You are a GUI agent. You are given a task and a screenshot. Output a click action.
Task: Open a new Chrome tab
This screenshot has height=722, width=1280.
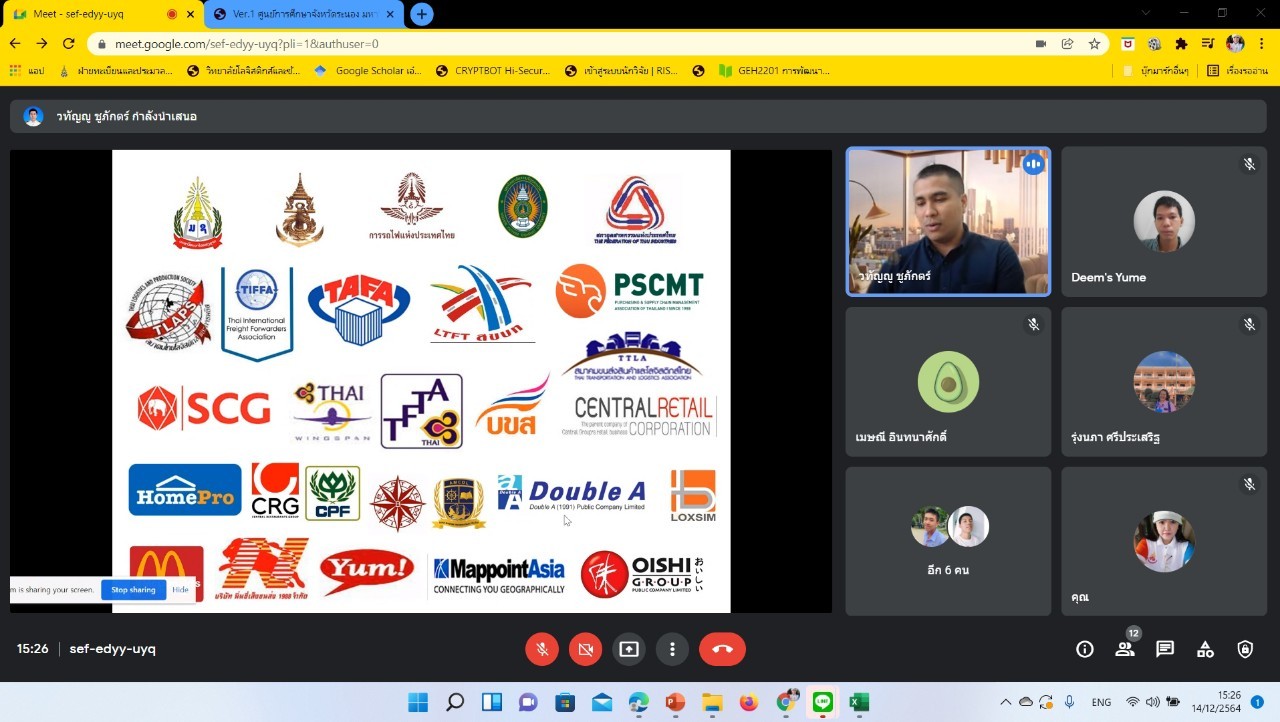click(422, 14)
